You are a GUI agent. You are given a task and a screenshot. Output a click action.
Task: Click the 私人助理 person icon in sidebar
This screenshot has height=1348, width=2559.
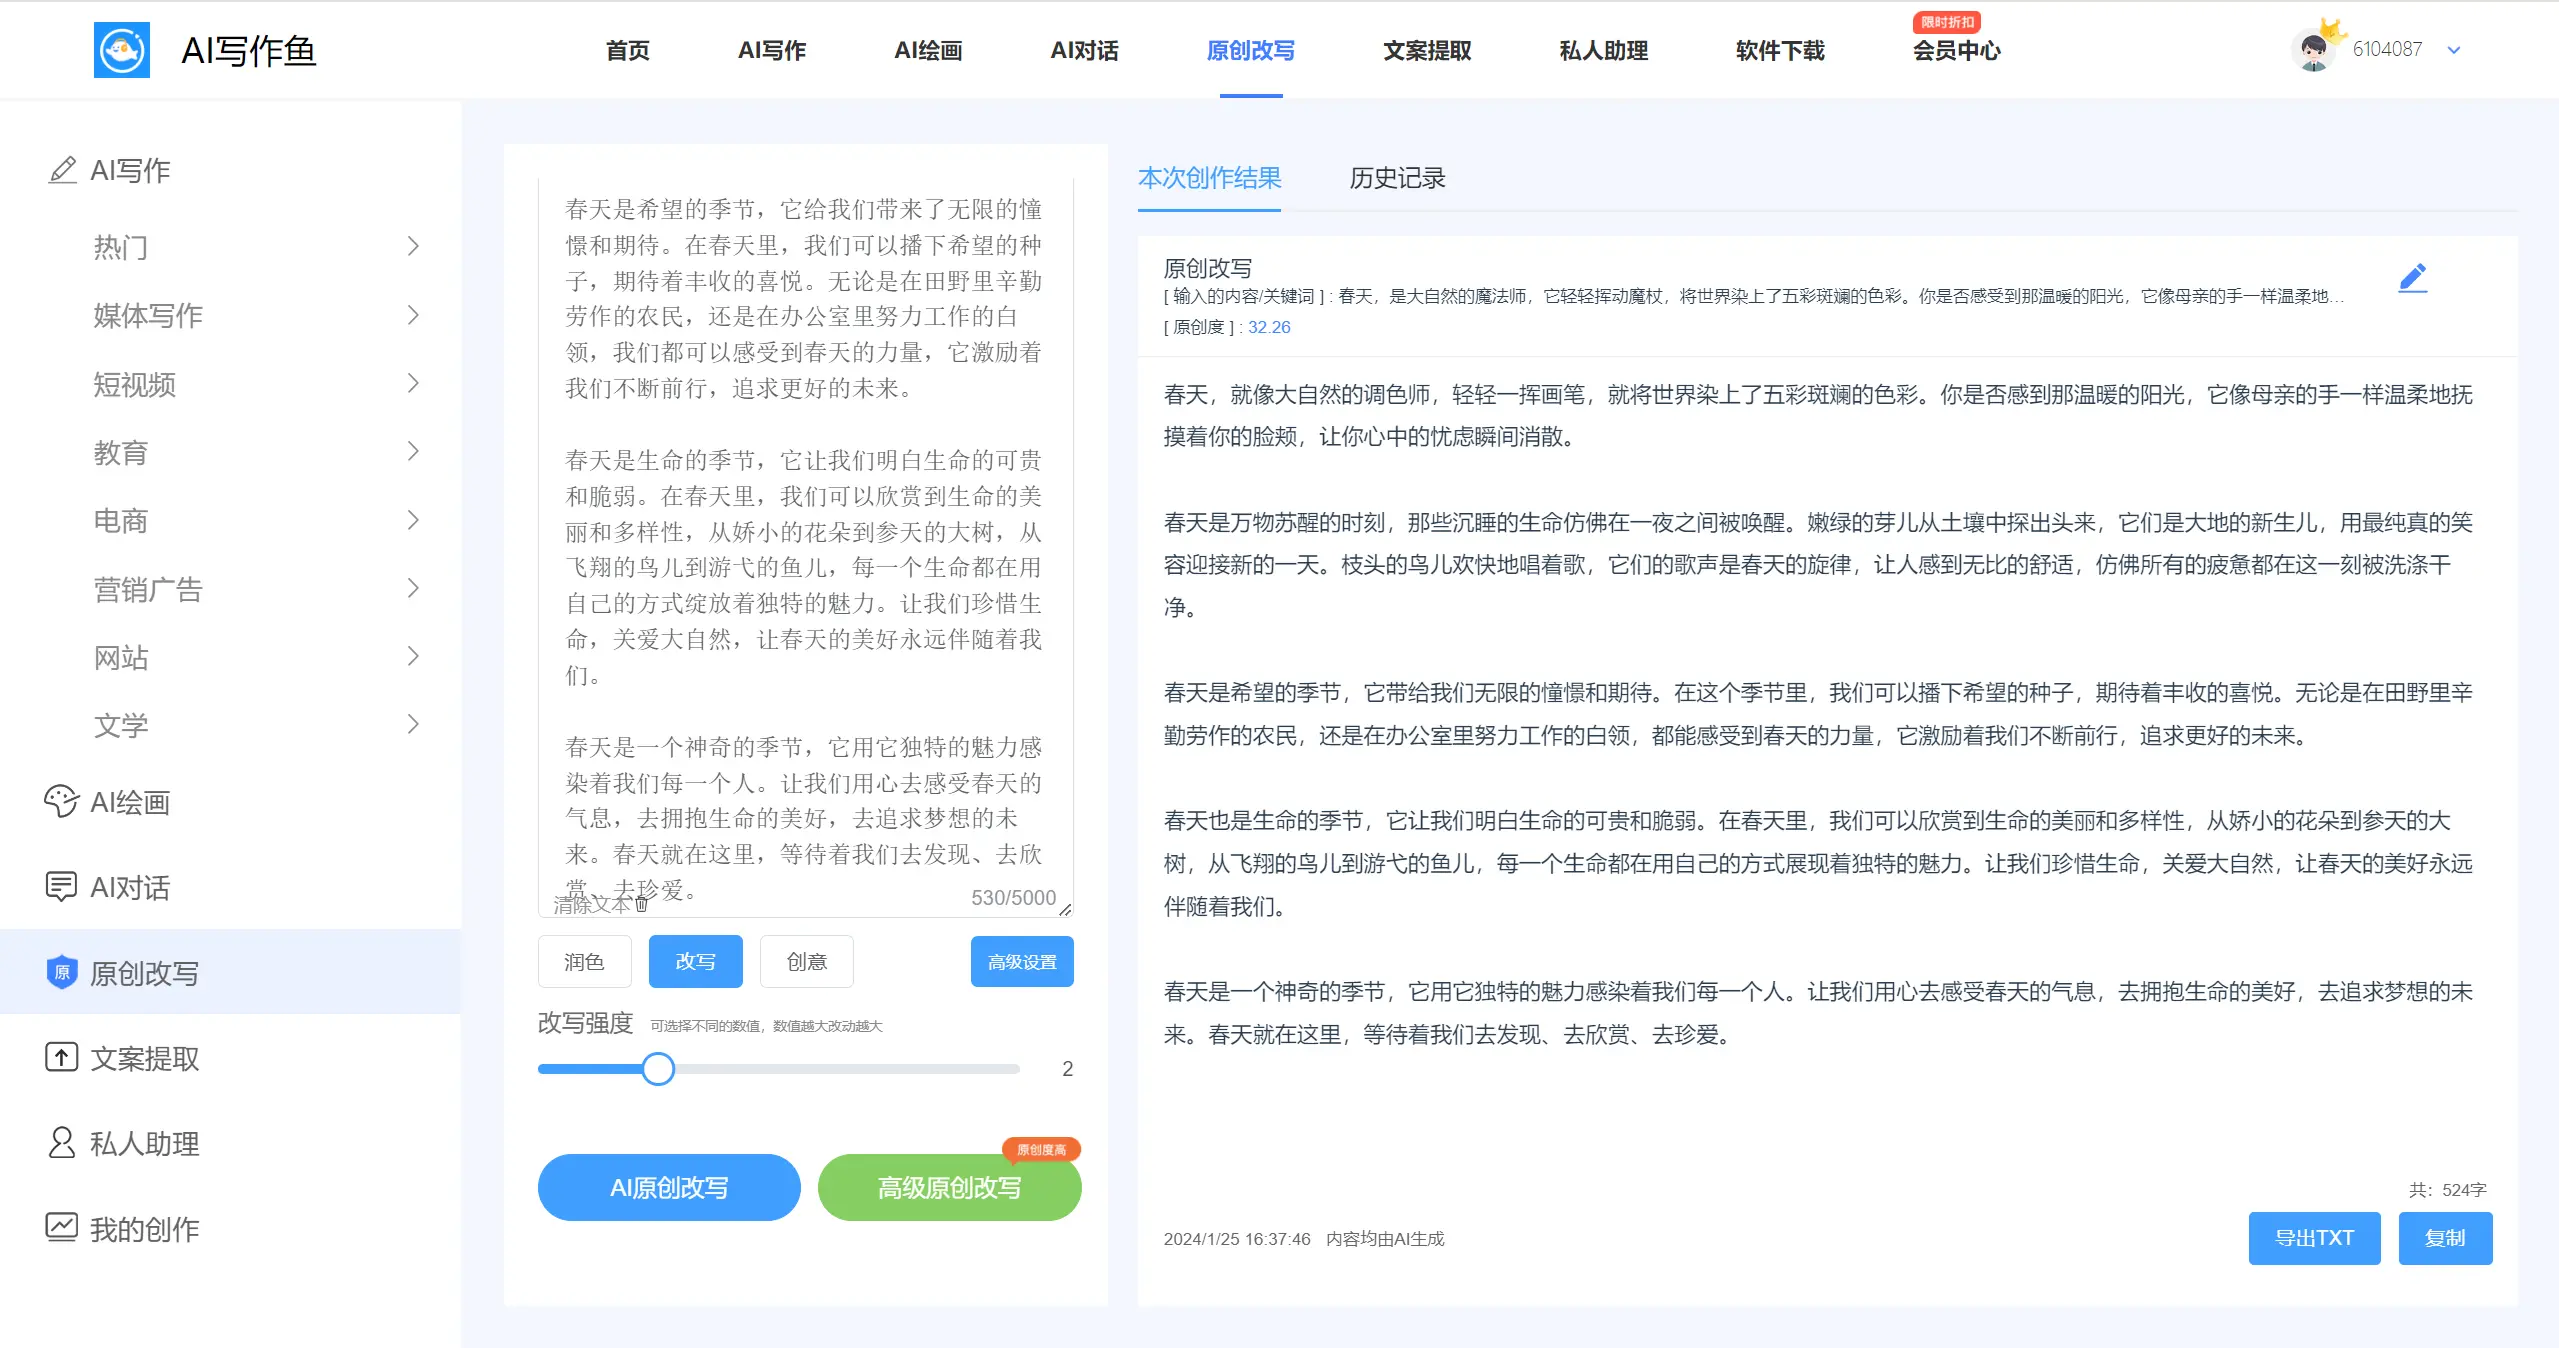click(61, 1142)
